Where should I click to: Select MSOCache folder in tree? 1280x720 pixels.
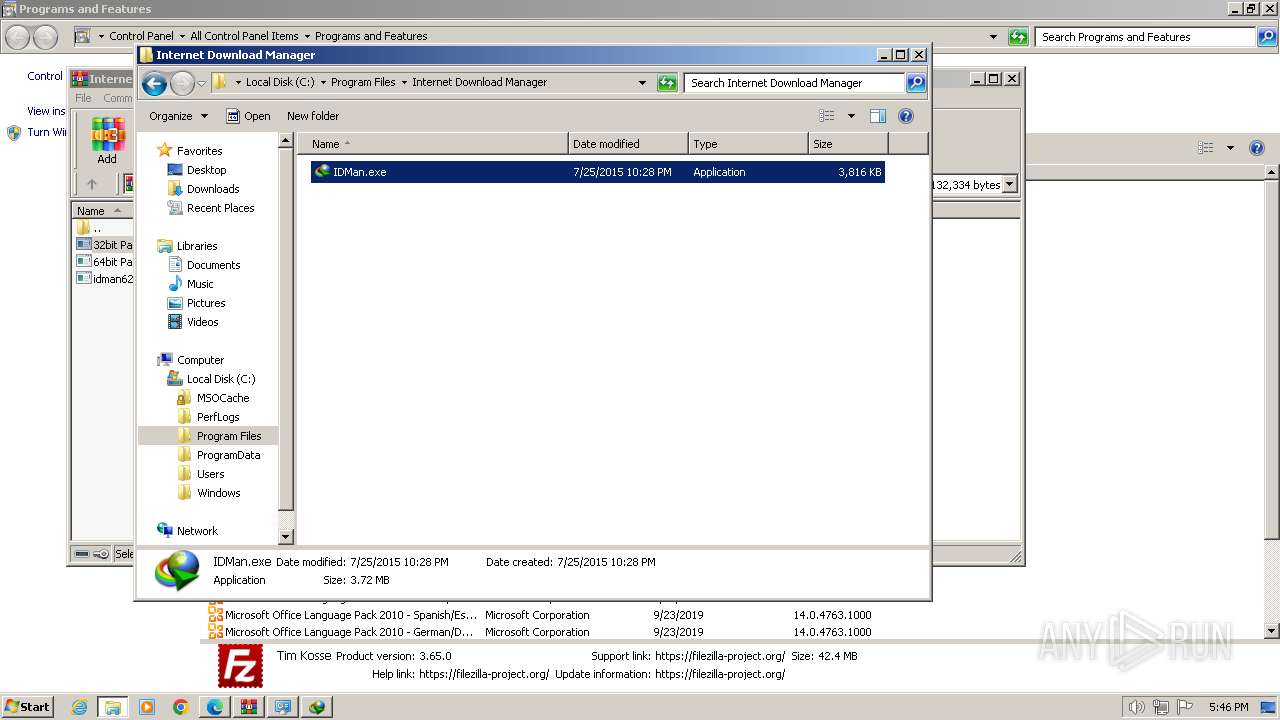pos(222,398)
